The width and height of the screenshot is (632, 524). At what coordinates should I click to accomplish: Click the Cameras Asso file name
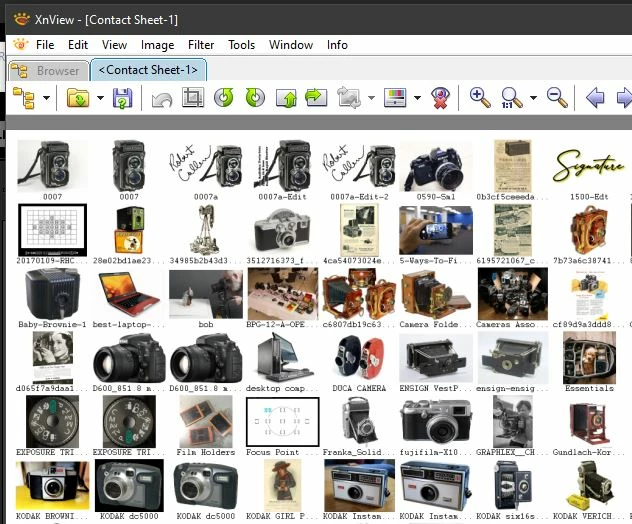[x=512, y=324]
